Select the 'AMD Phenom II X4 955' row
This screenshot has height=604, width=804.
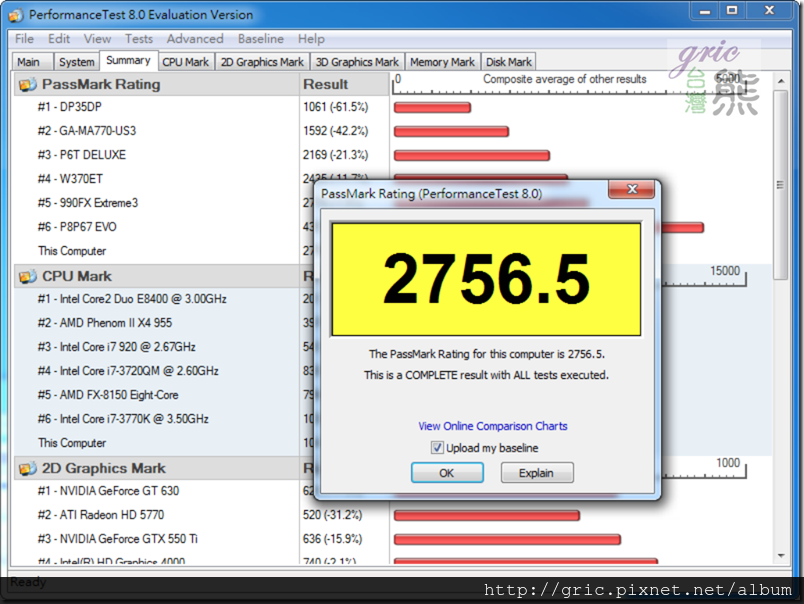click(x=105, y=323)
